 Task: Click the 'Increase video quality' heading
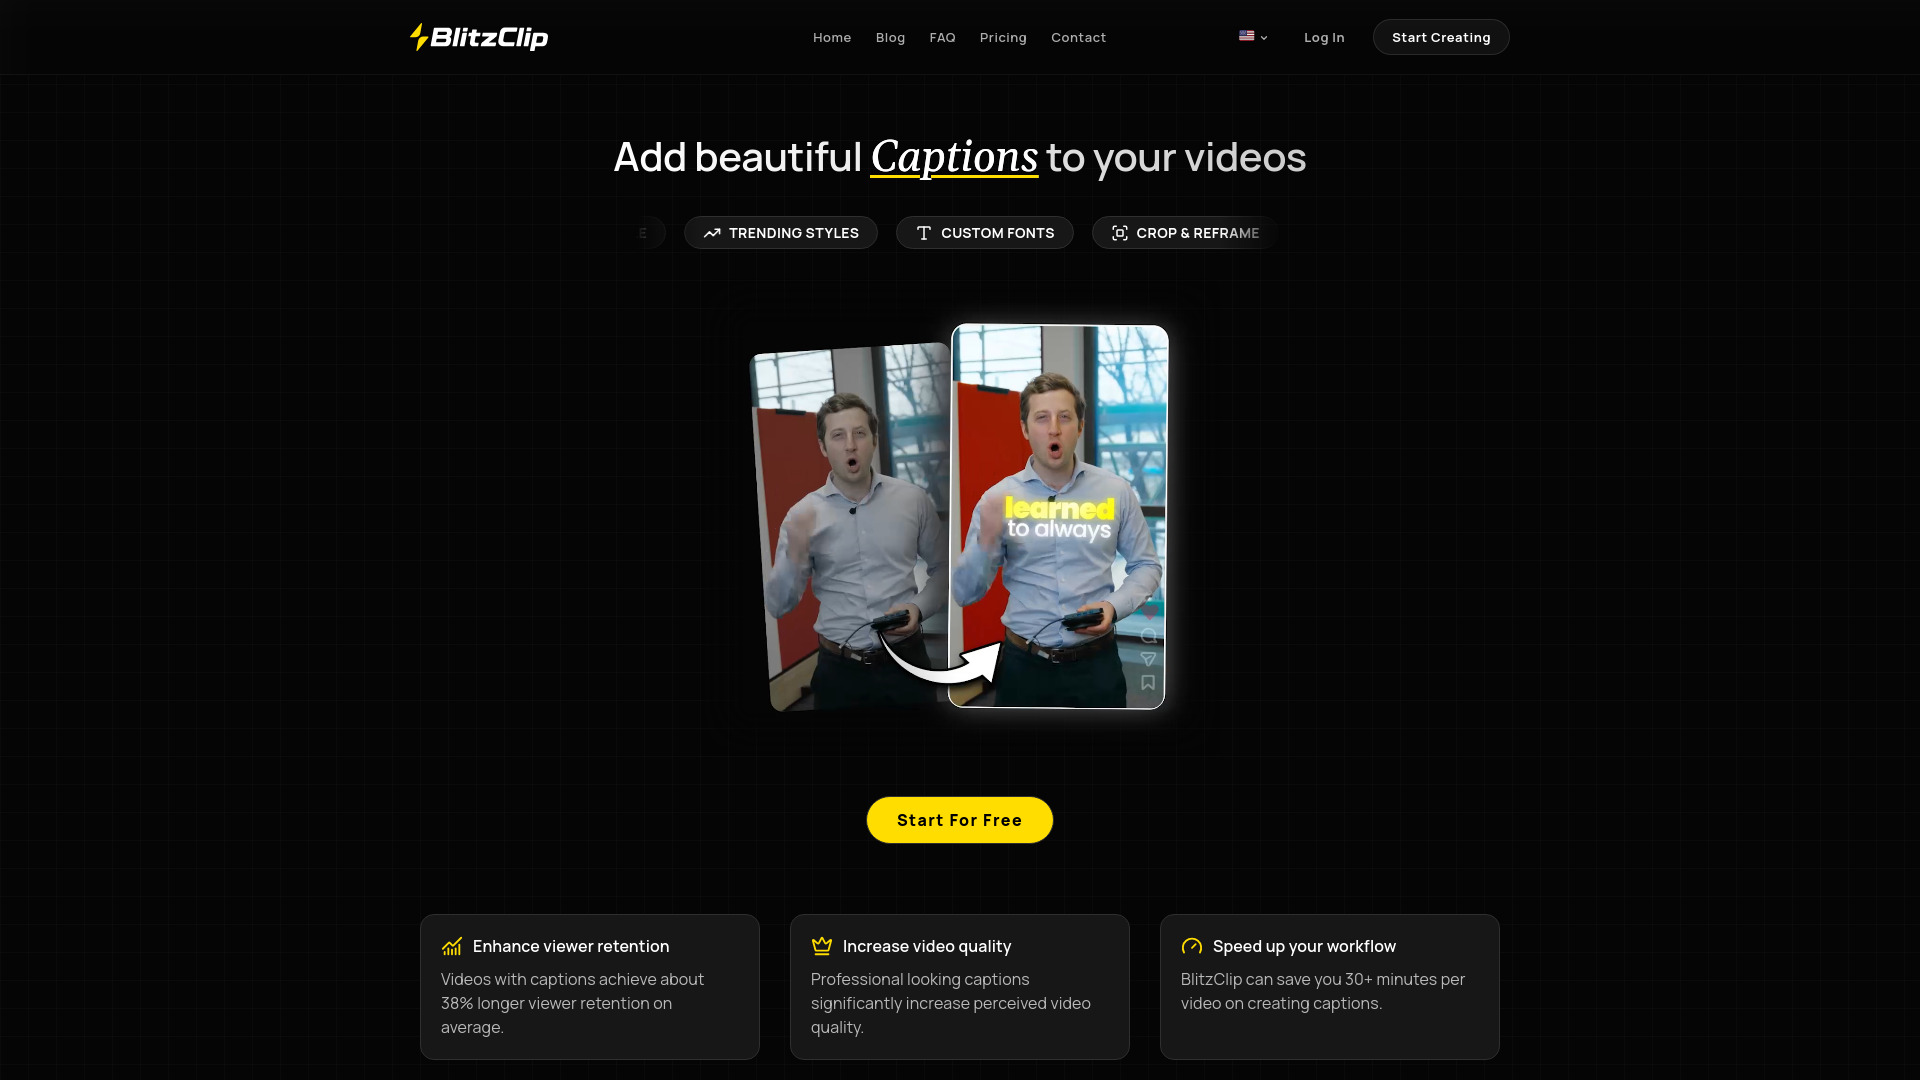click(x=927, y=946)
